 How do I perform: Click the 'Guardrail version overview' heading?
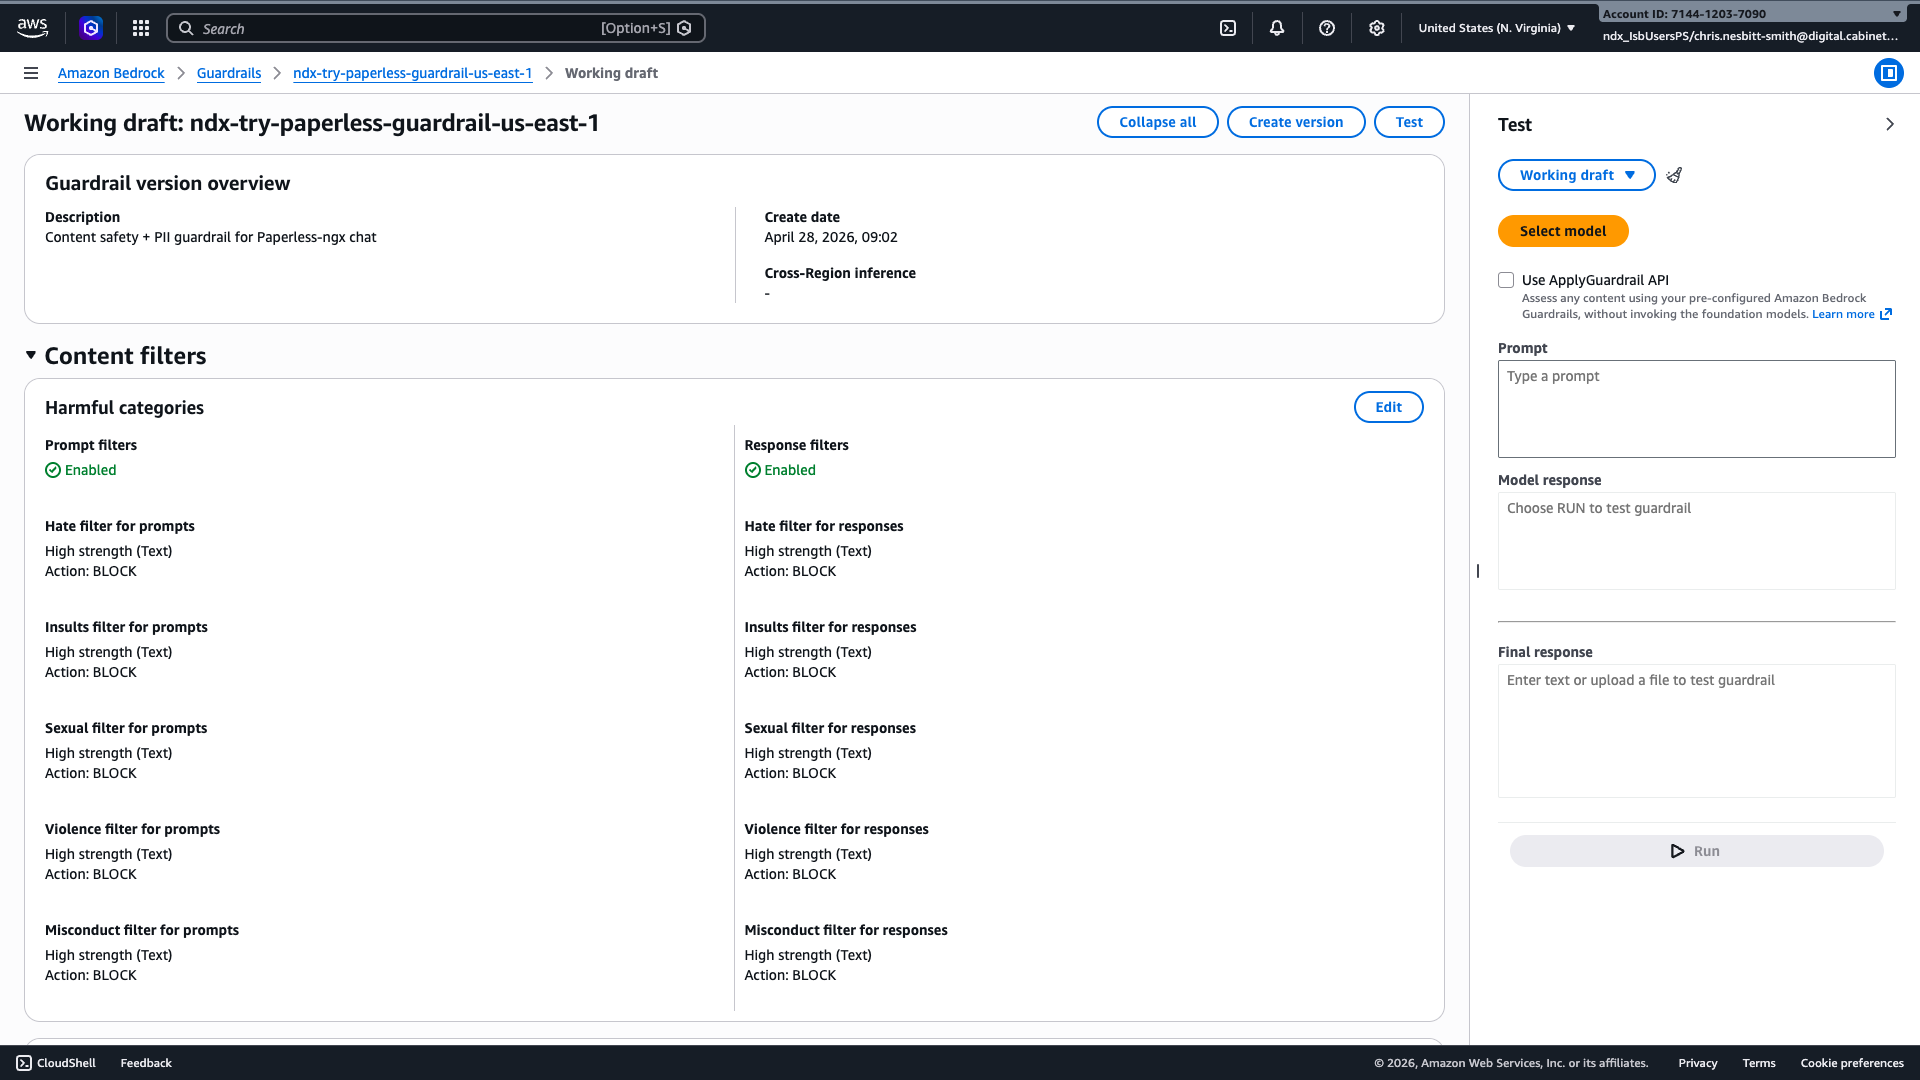[167, 183]
